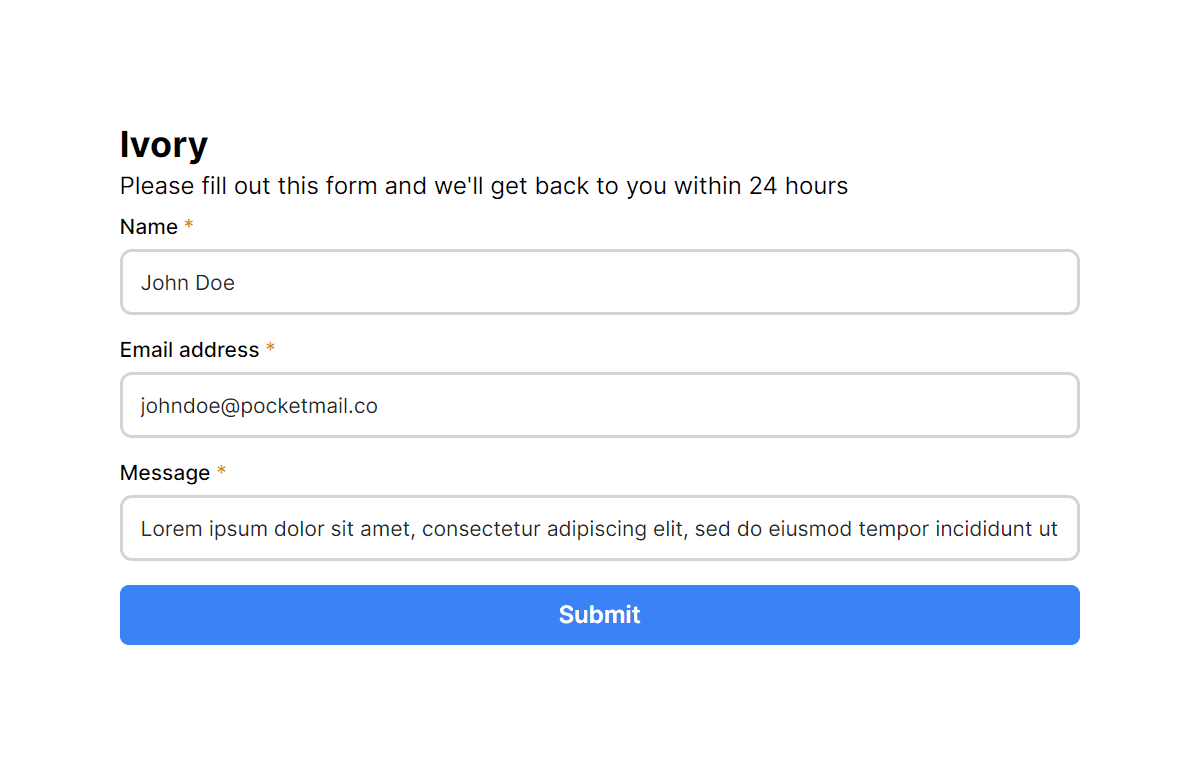This screenshot has height=765, width=1200.
Task: Click "consectetur adipiscing elit" in the Message field
Action: [551, 529]
